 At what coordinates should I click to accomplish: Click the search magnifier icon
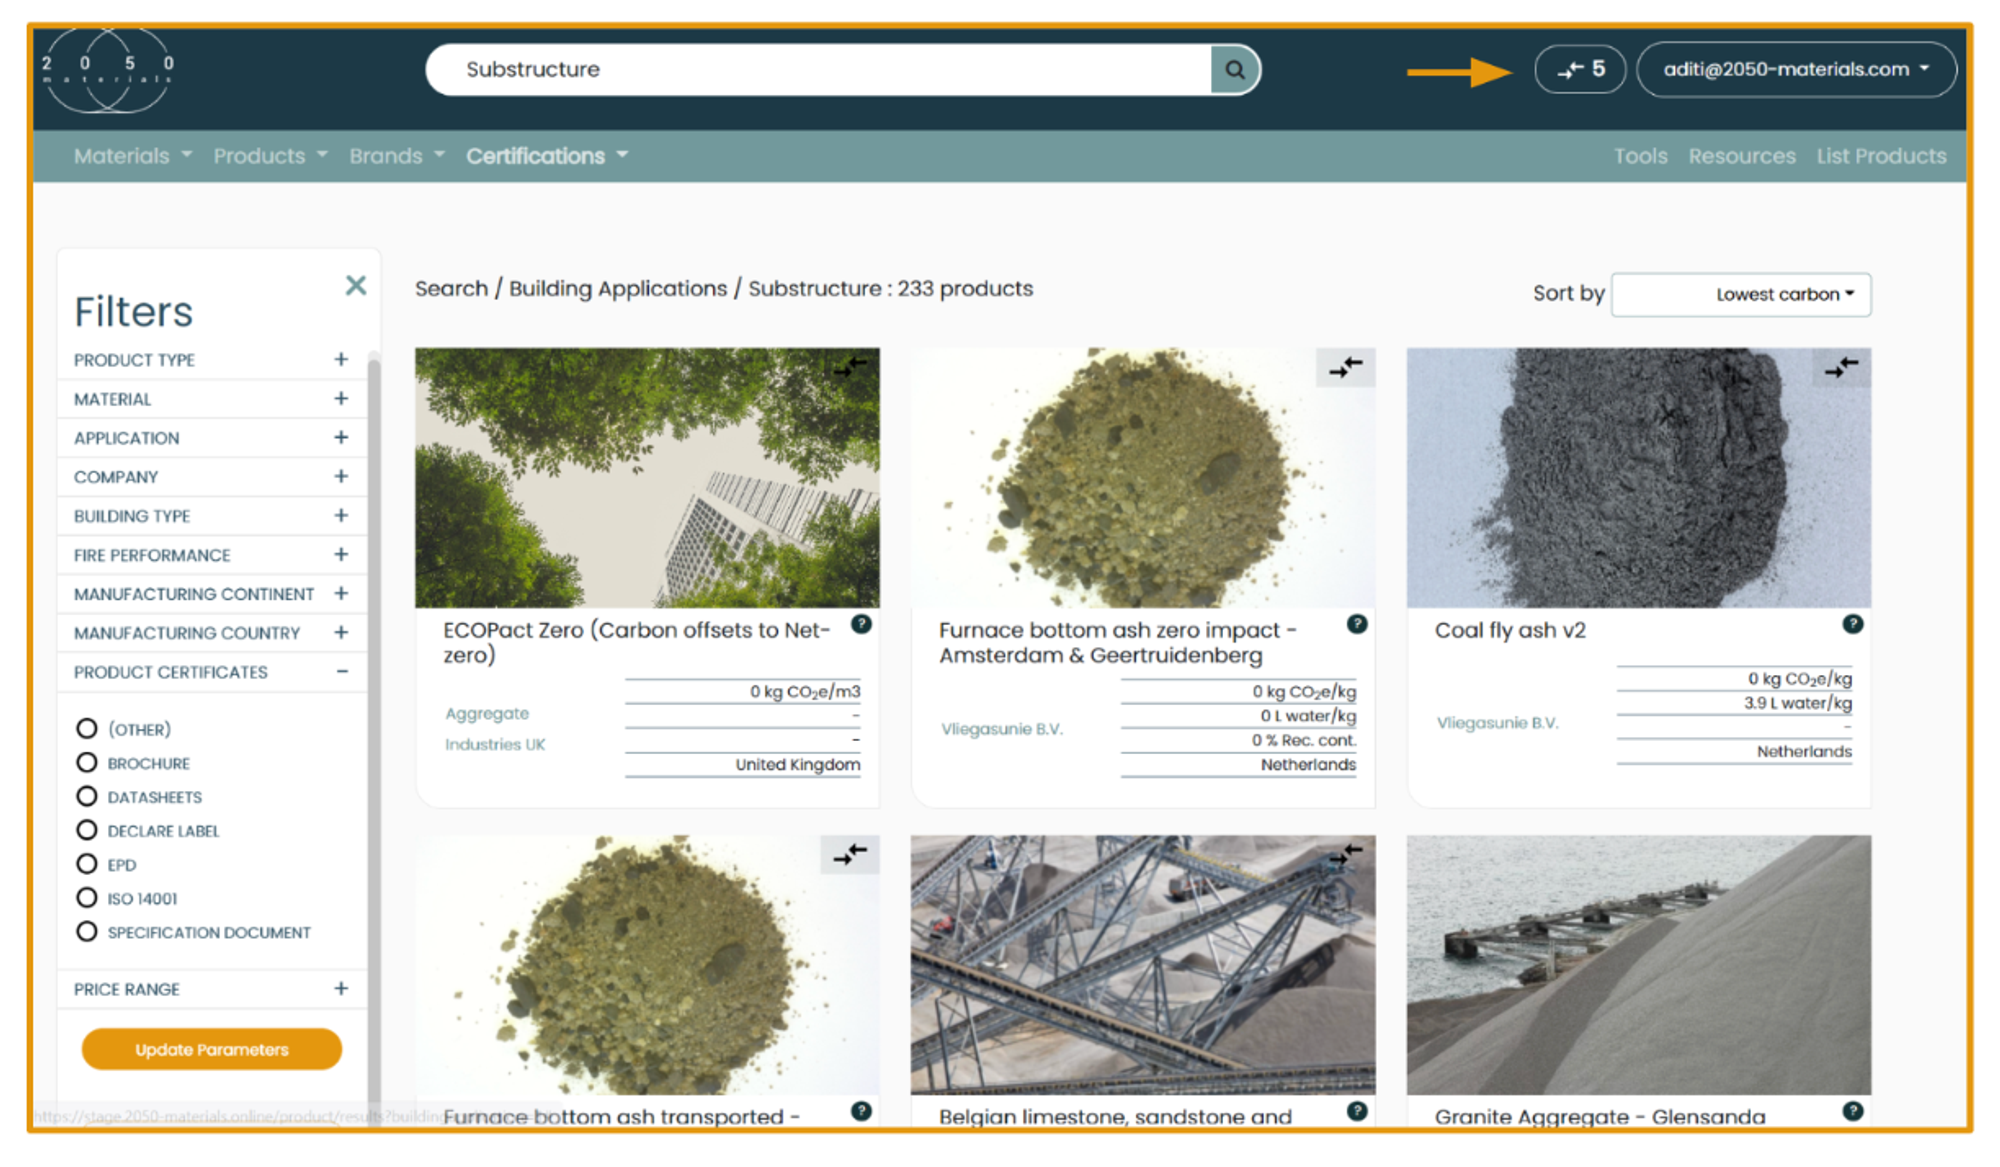[x=1235, y=70]
